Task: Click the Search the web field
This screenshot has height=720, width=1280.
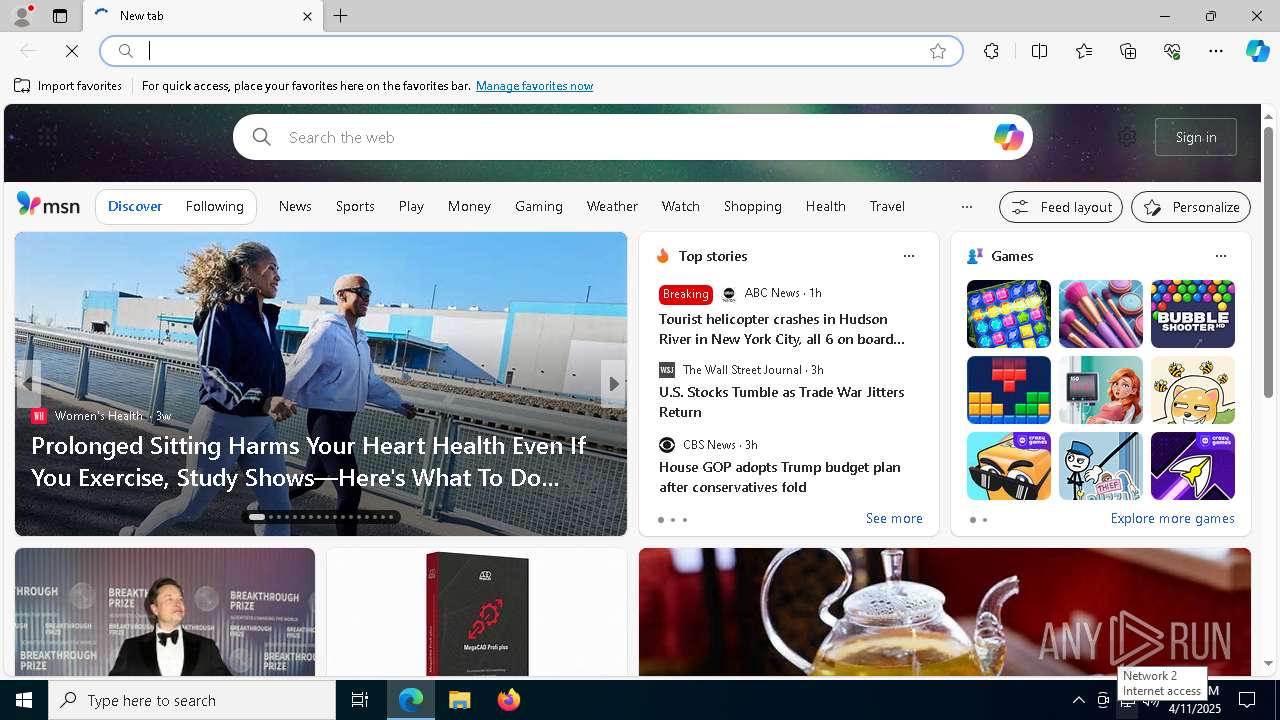Action: 632,137
